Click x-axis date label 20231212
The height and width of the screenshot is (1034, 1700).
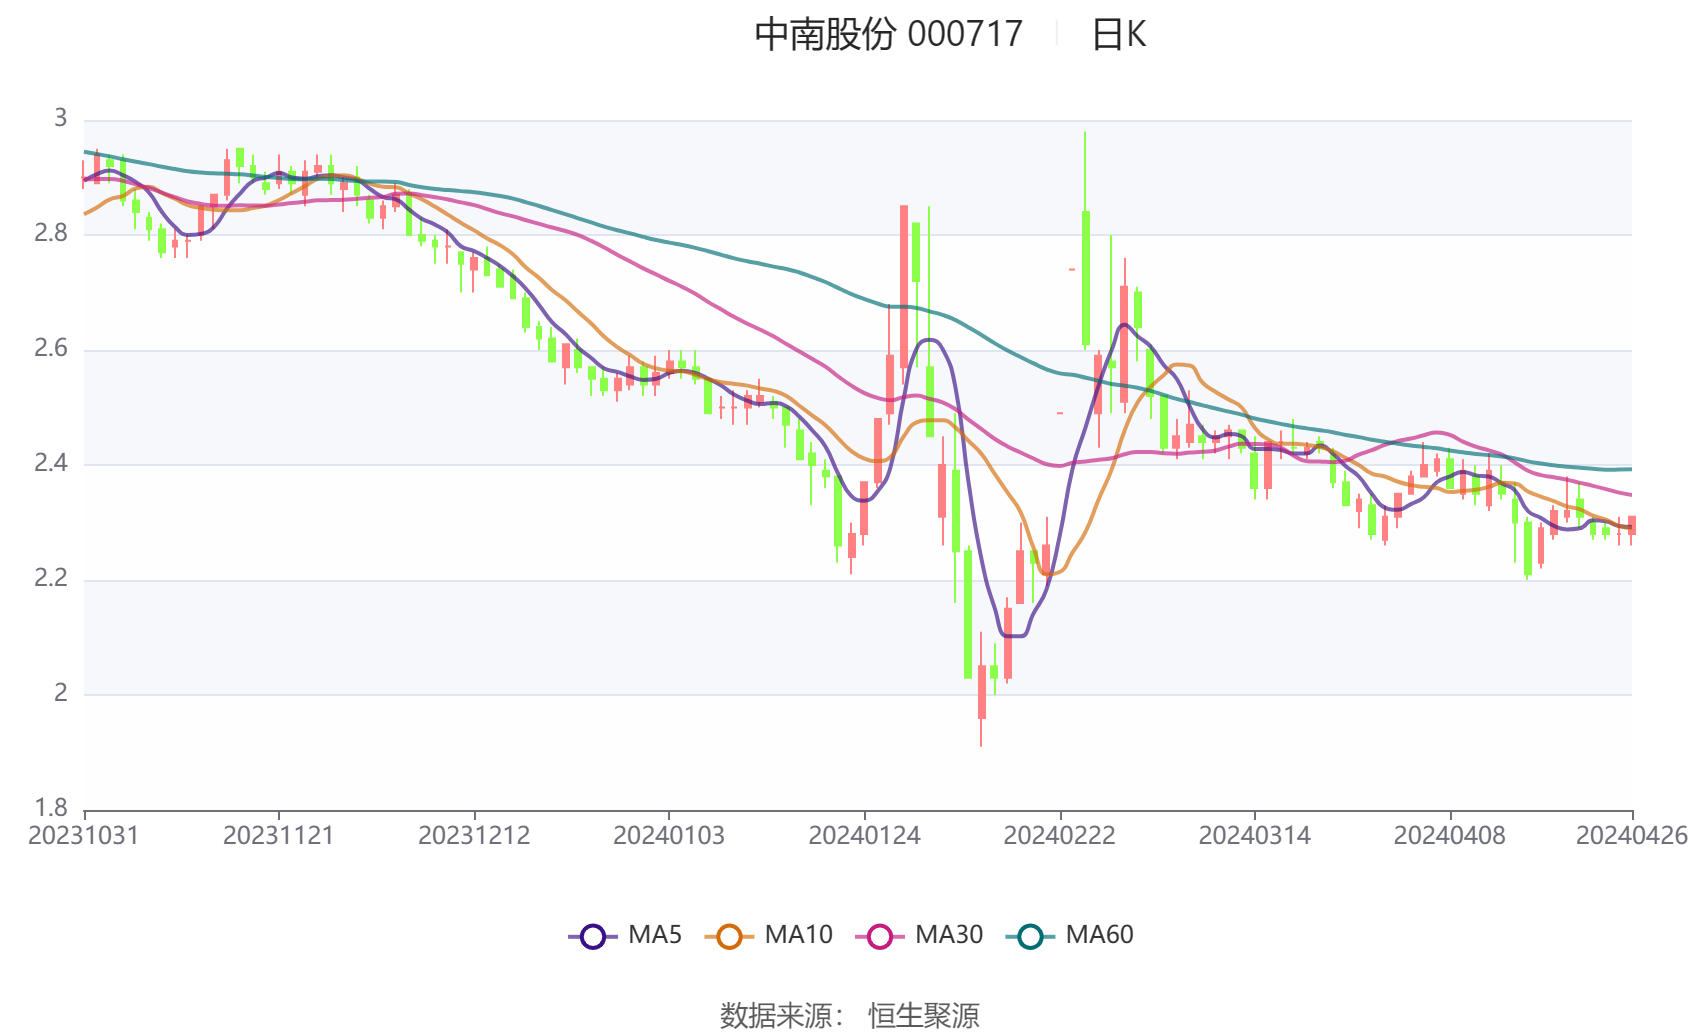tap(474, 836)
